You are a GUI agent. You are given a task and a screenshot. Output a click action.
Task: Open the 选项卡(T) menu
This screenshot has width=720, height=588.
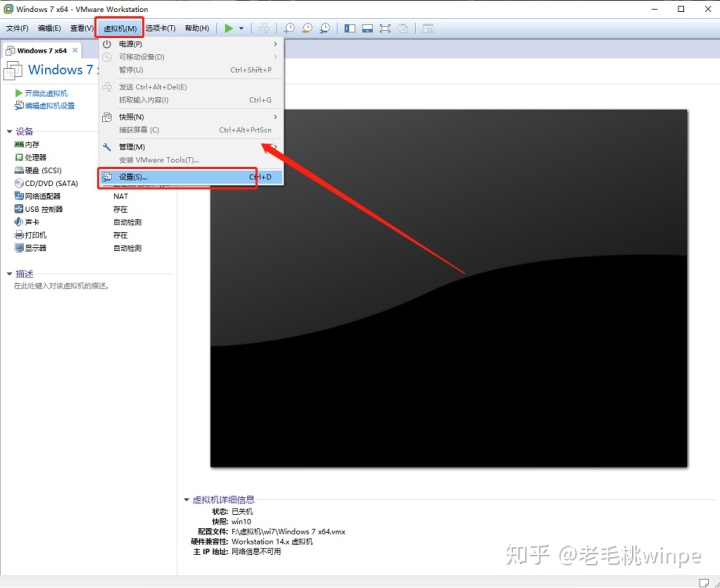161,28
